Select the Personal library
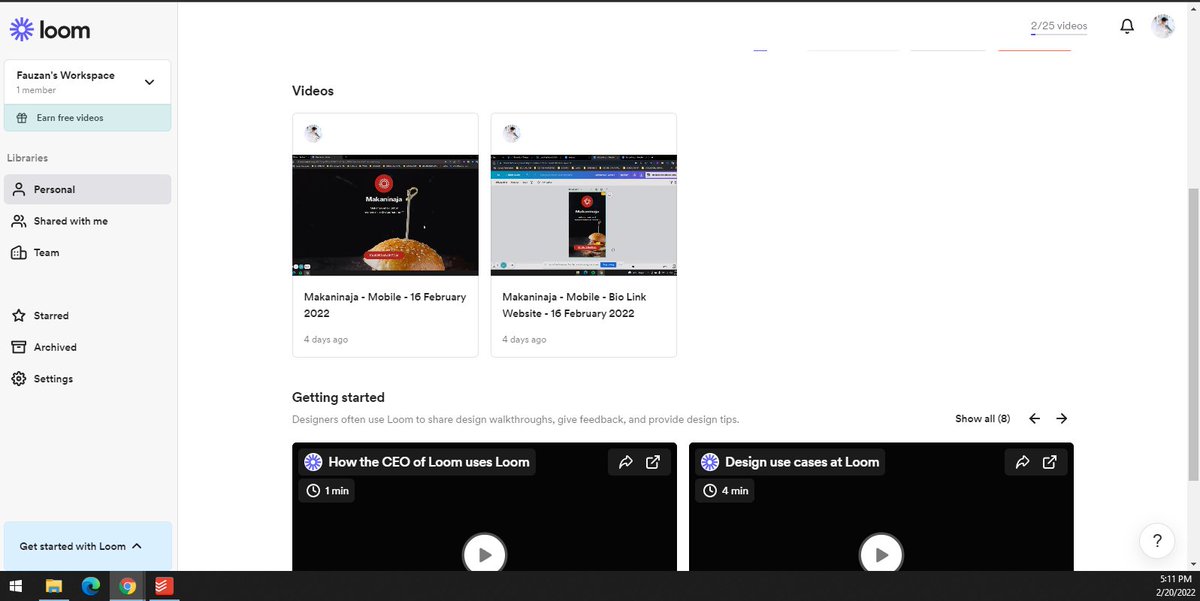 (x=87, y=189)
